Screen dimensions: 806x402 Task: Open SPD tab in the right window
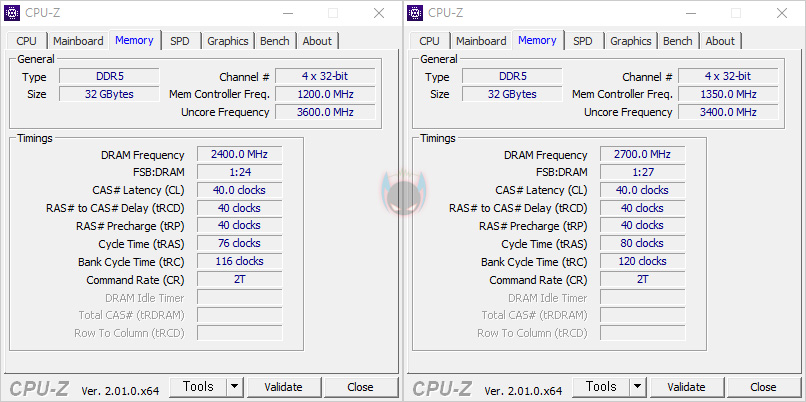[582, 41]
